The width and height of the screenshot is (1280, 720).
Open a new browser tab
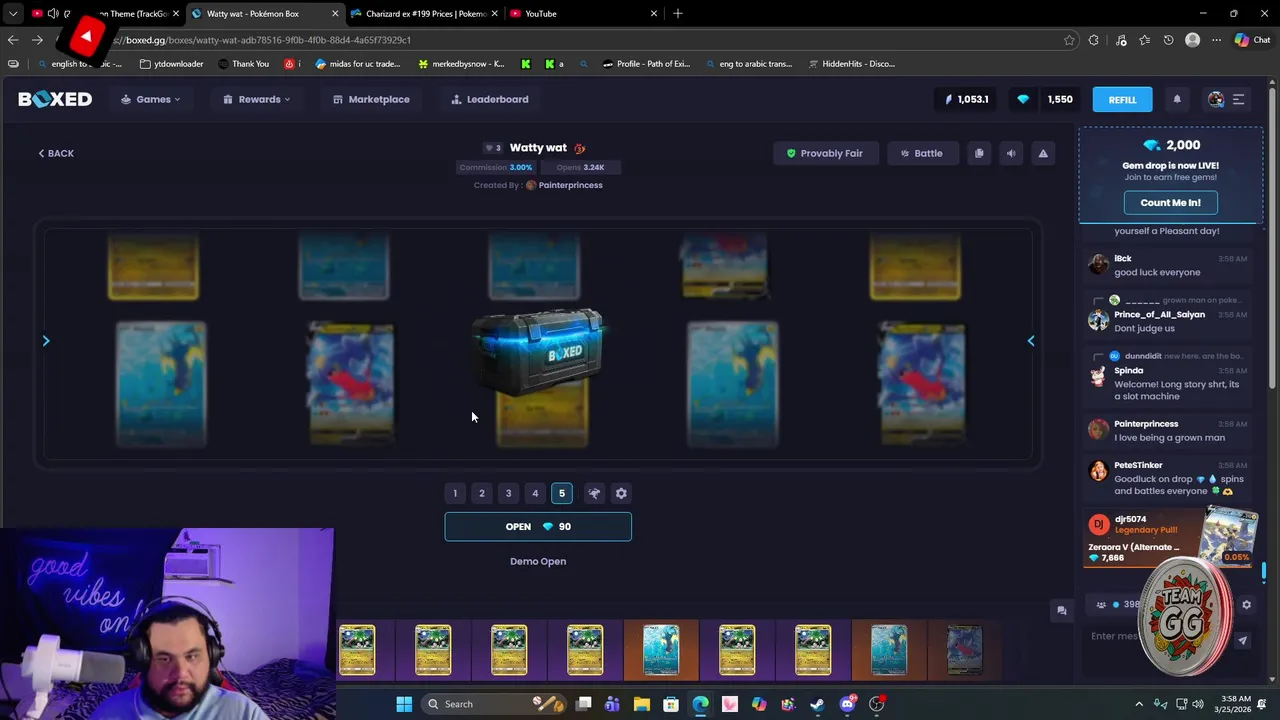678,13
